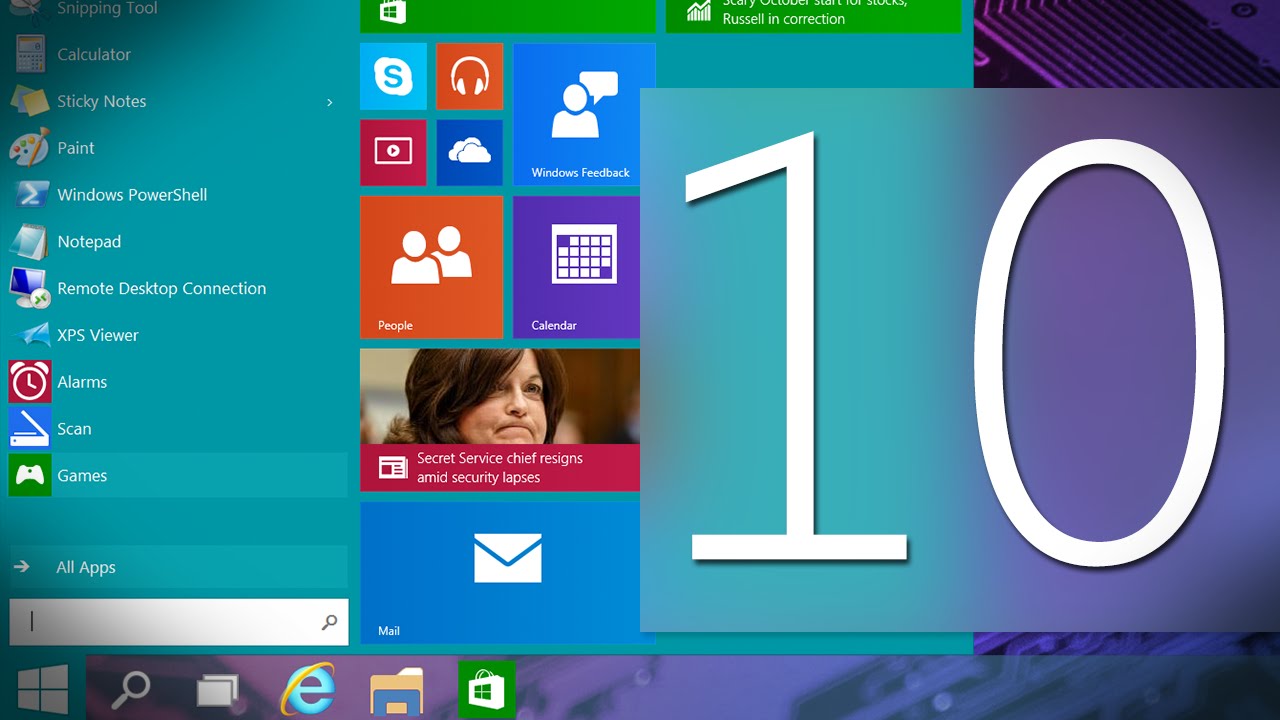The width and height of the screenshot is (1280, 720).
Task: Launch the People tile
Action: [x=431, y=267]
